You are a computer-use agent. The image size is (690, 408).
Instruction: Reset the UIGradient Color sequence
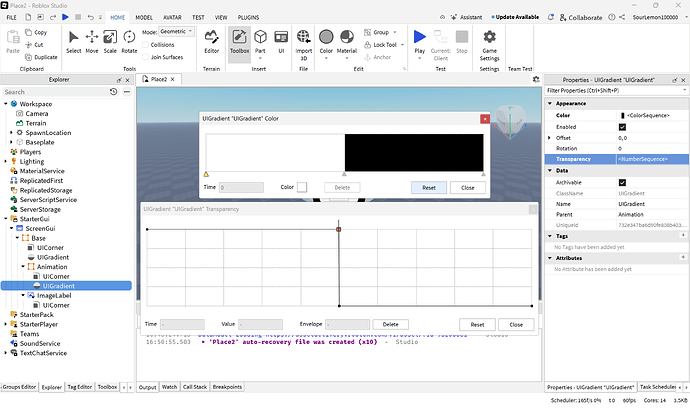(x=429, y=187)
